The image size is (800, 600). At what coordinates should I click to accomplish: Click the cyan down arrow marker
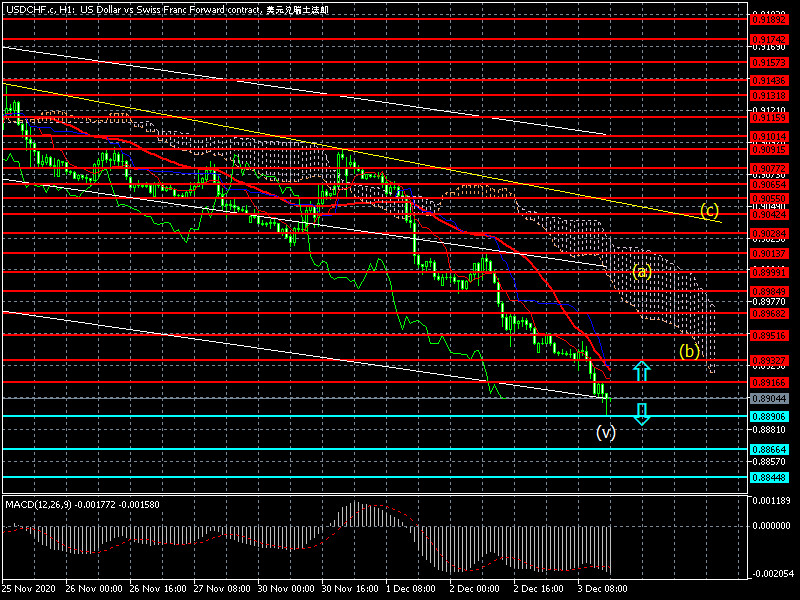pyautogui.click(x=642, y=413)
